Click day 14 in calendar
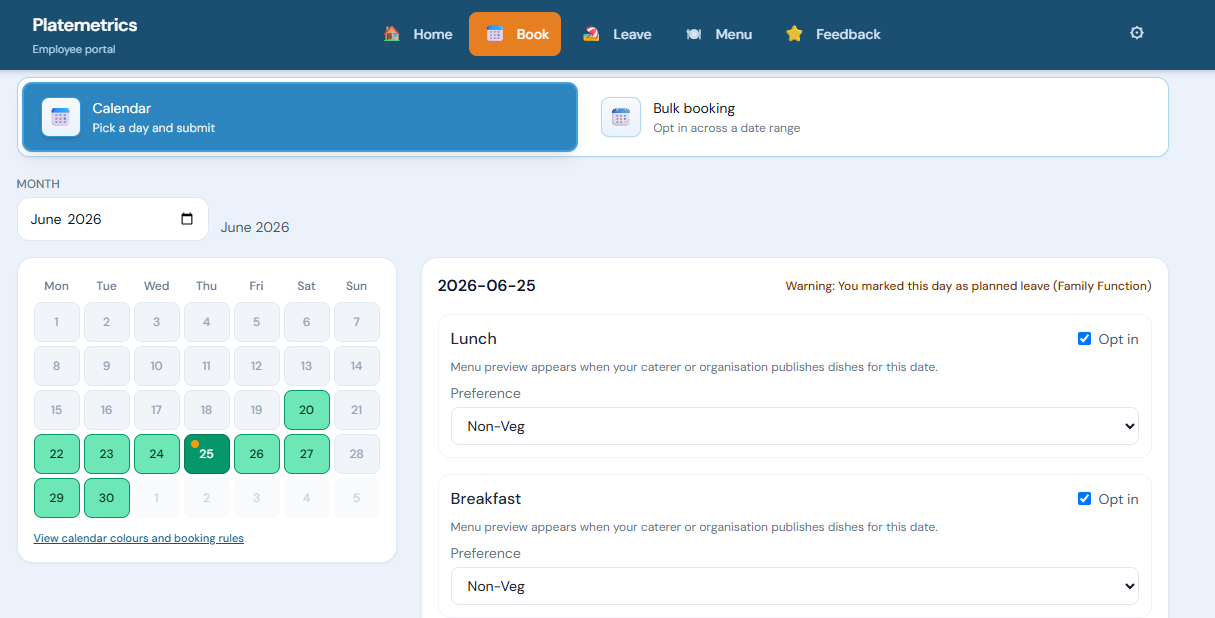This screenshot has height=618, width=1215. 357,366
